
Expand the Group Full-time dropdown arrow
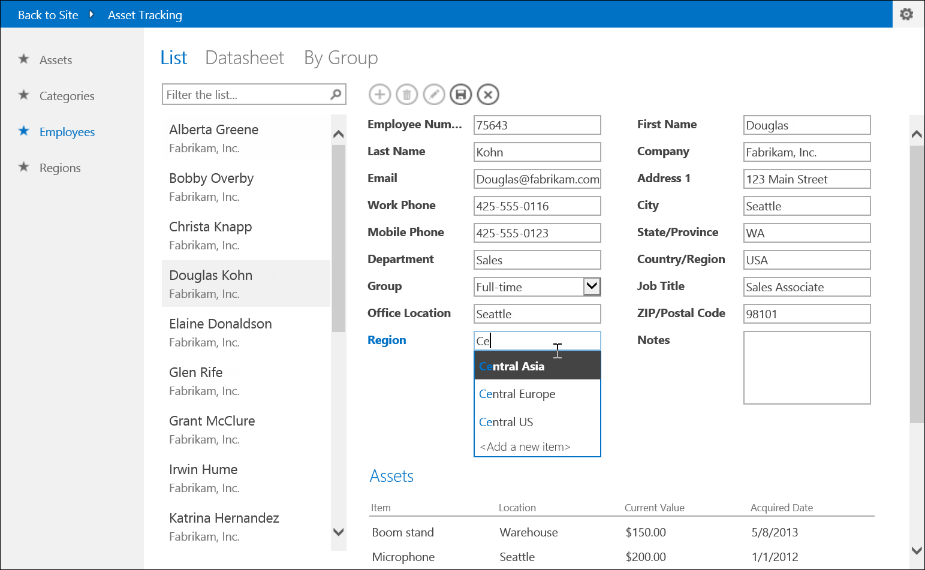(x=592, y=286)
